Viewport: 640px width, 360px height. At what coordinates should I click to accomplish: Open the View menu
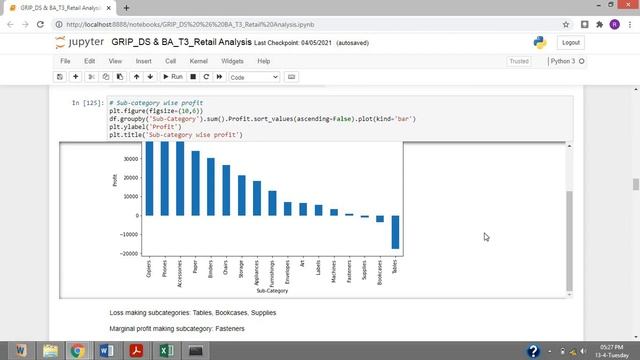tap(115, 61)
